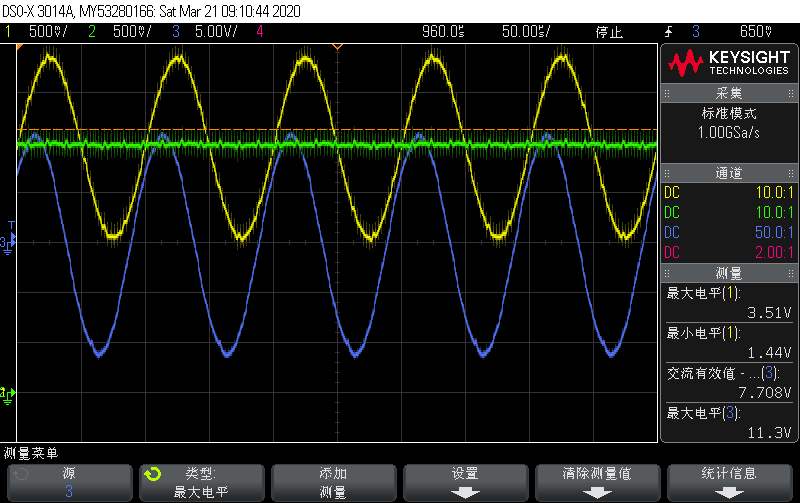
Task: Click the green rotary knob icon on 类型 softkey
Action: point(153,474)
